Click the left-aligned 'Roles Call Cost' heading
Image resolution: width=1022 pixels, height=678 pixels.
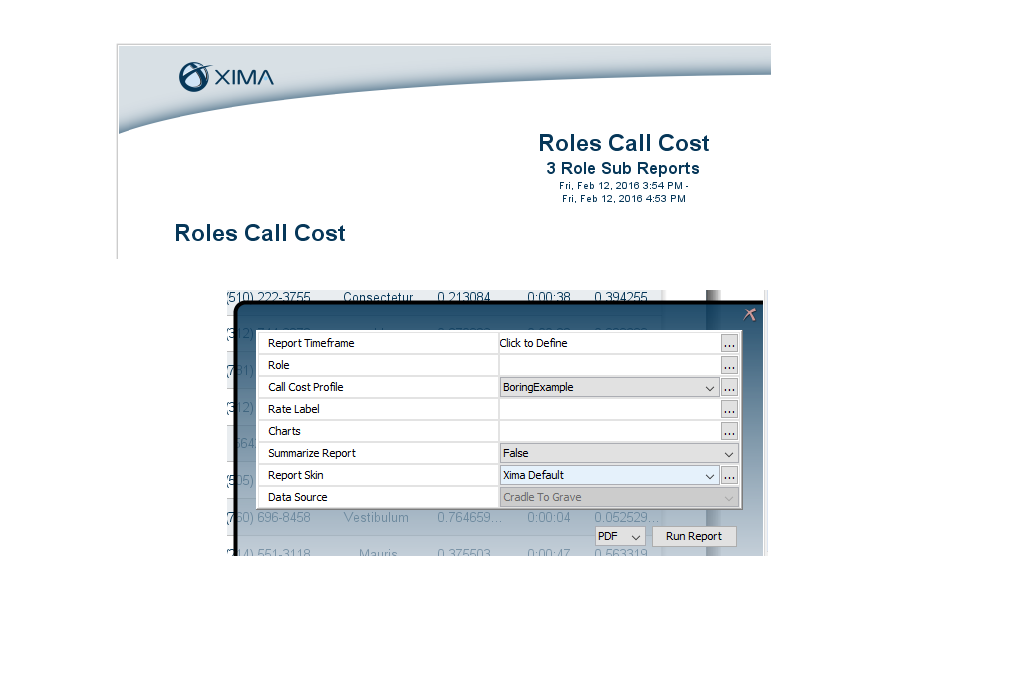click(x=260, y=233)
